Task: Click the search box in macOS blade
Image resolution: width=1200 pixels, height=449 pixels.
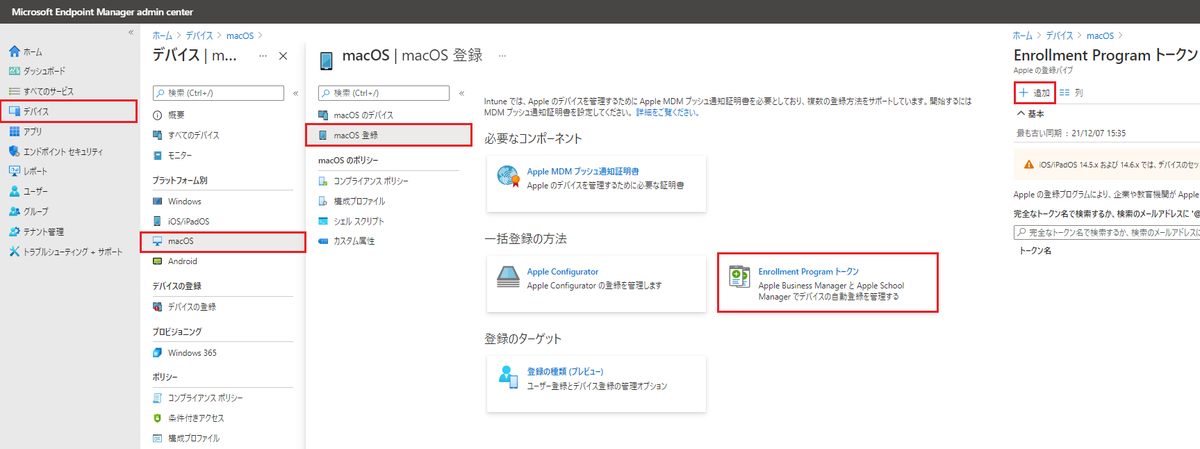Action: click(384, 93)
